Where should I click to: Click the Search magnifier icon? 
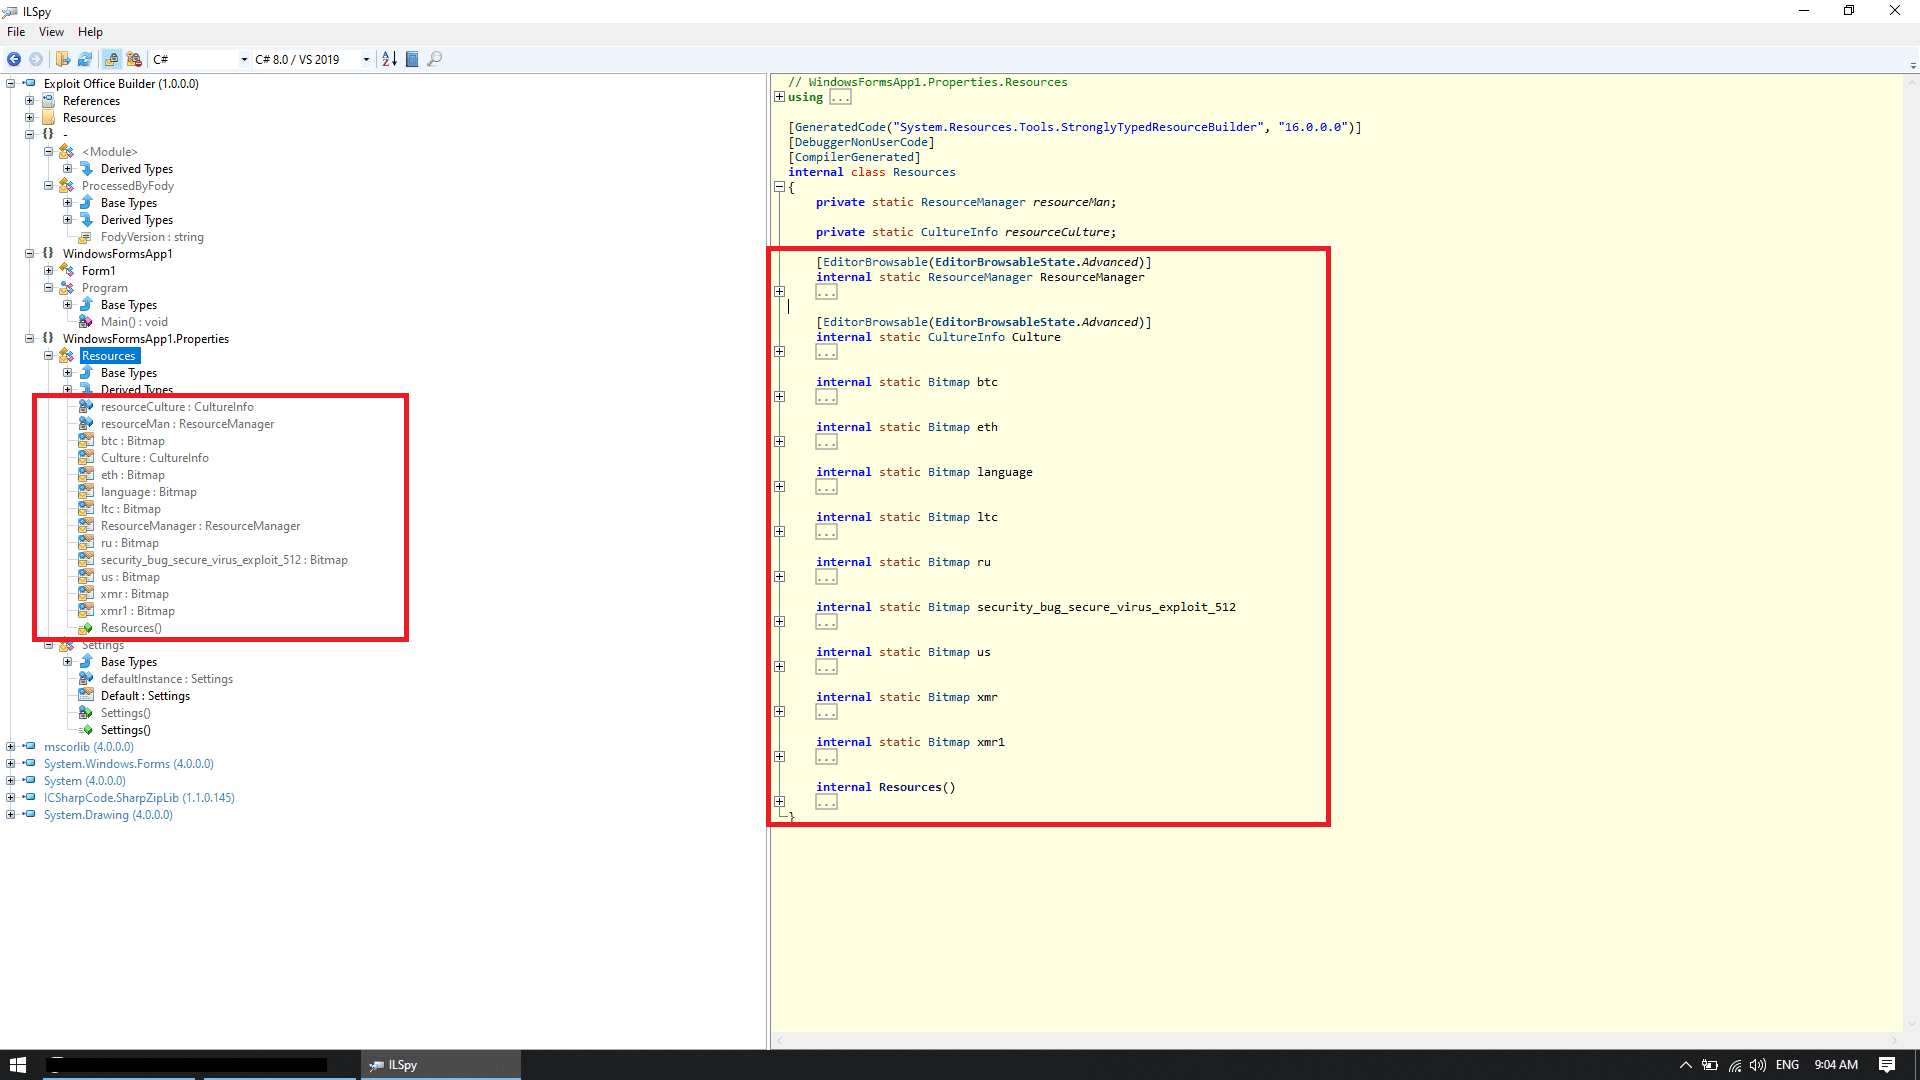(434, 59)
